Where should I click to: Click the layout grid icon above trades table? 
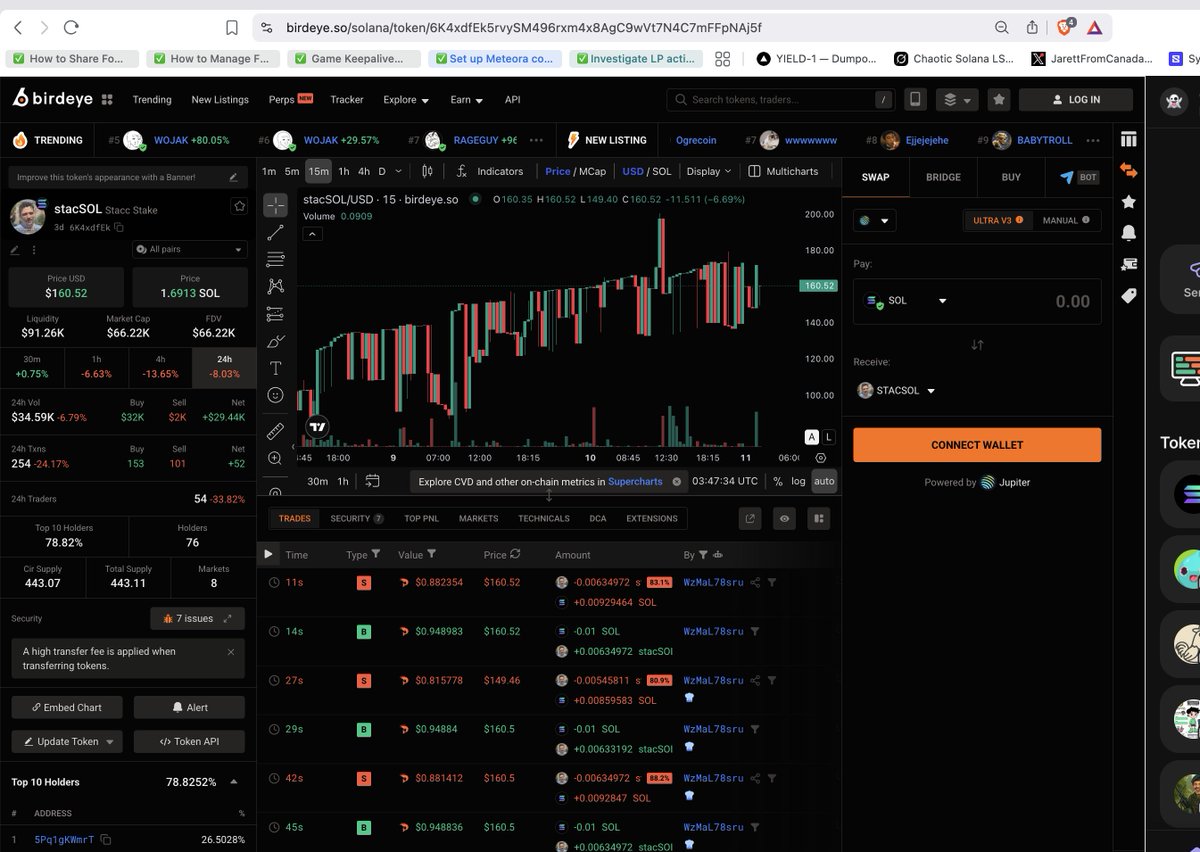(x=818, y=518)
